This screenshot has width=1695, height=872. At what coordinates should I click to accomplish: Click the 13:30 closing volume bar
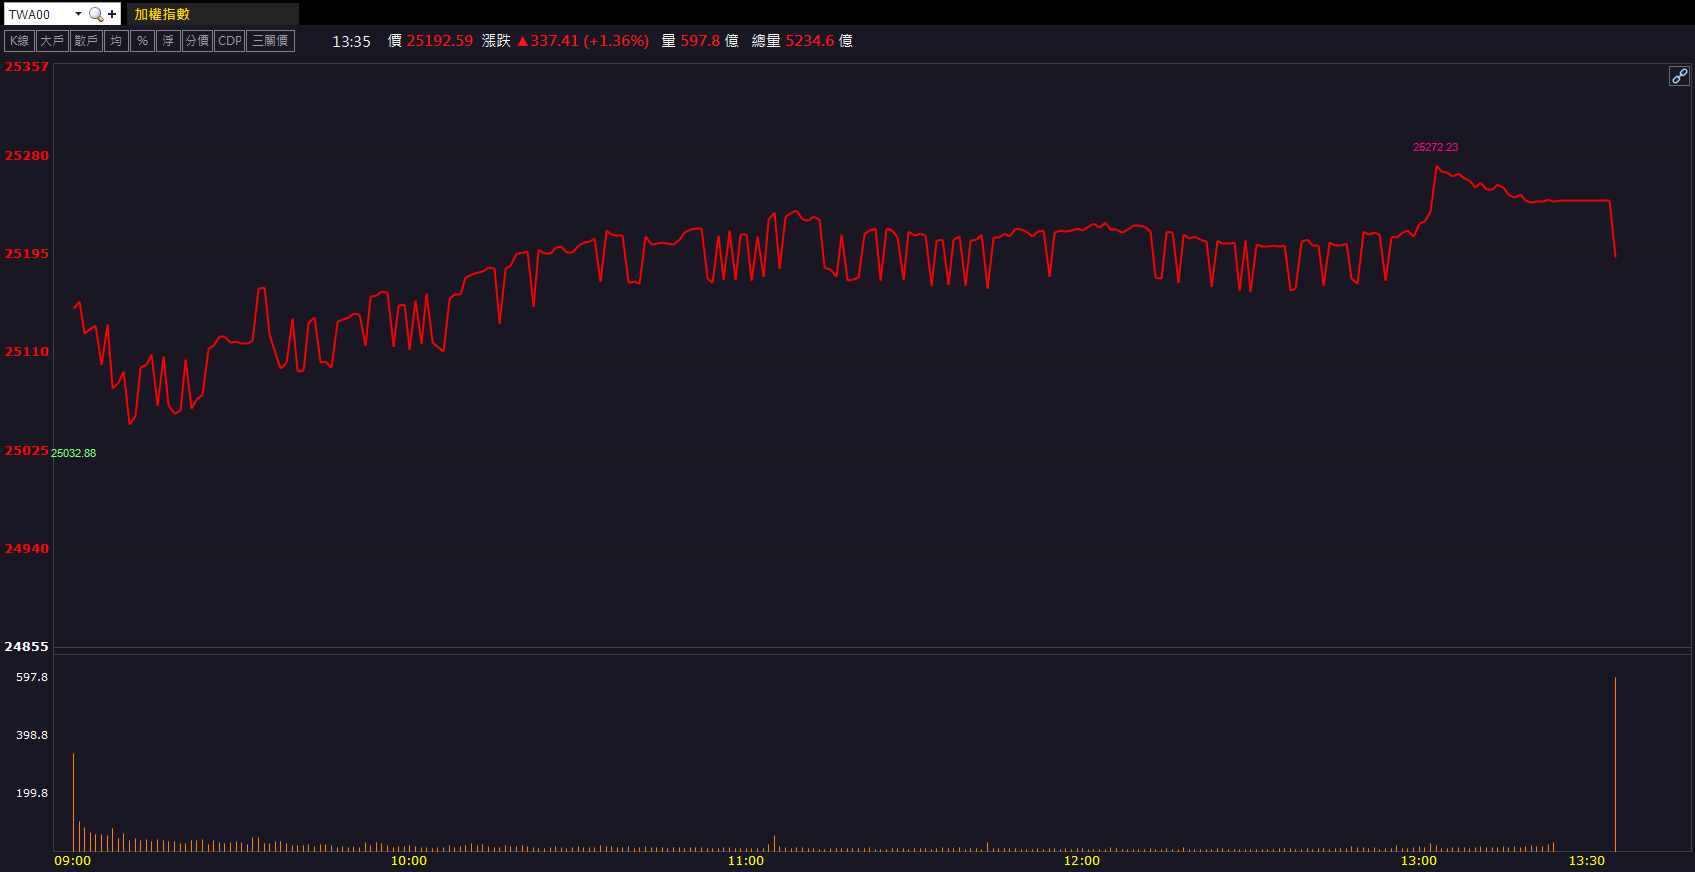pyautogui.click(x=1615, y=765)
